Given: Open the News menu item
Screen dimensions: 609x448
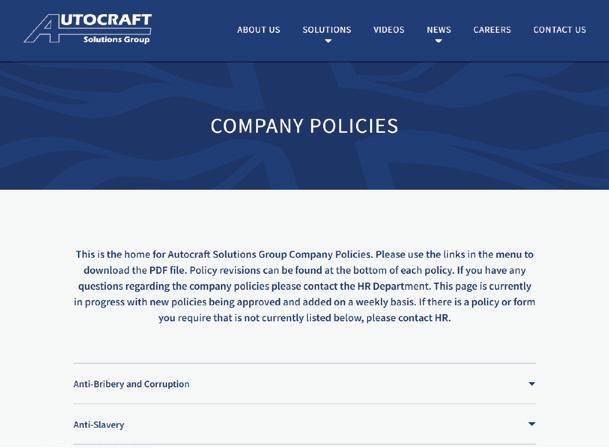Looking at the screenshot, I should click(x=438, y=30).
